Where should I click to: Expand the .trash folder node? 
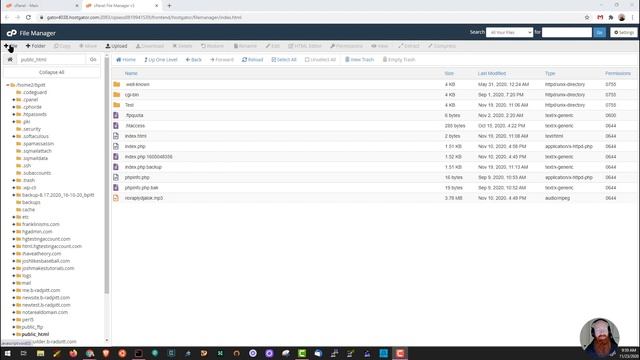(x=14, y=180)
